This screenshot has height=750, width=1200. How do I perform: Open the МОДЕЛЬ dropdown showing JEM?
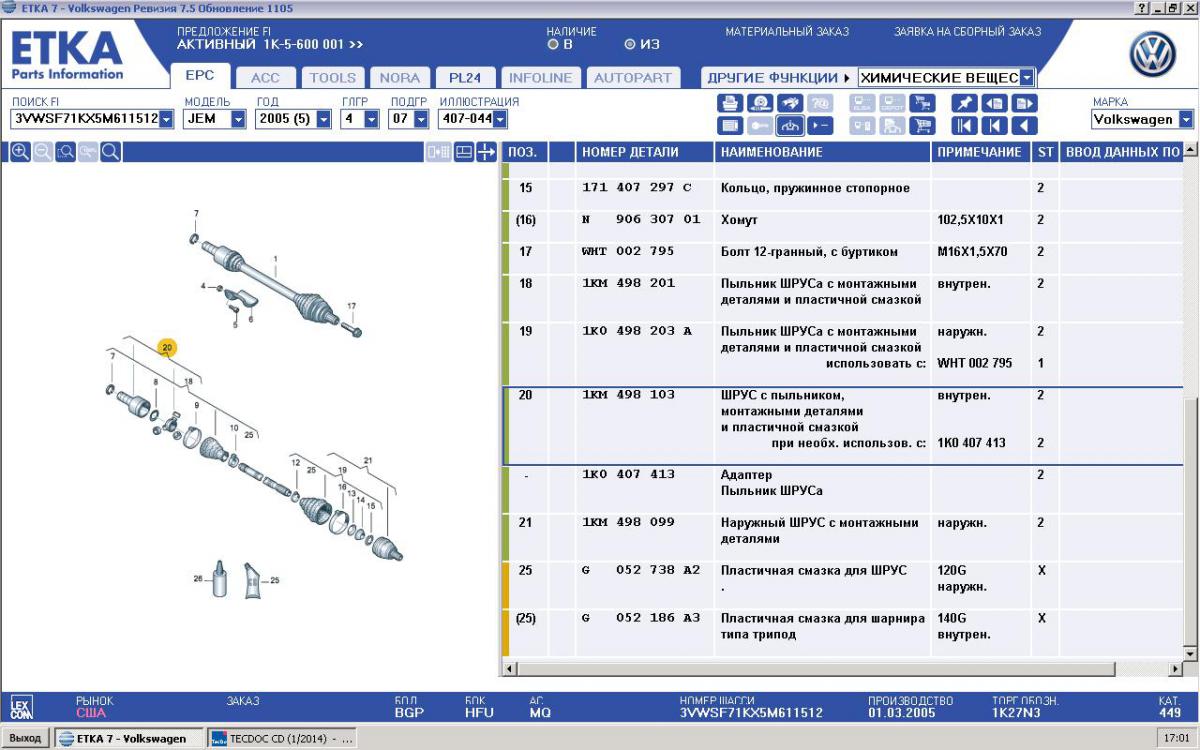(x=238, y=120)
